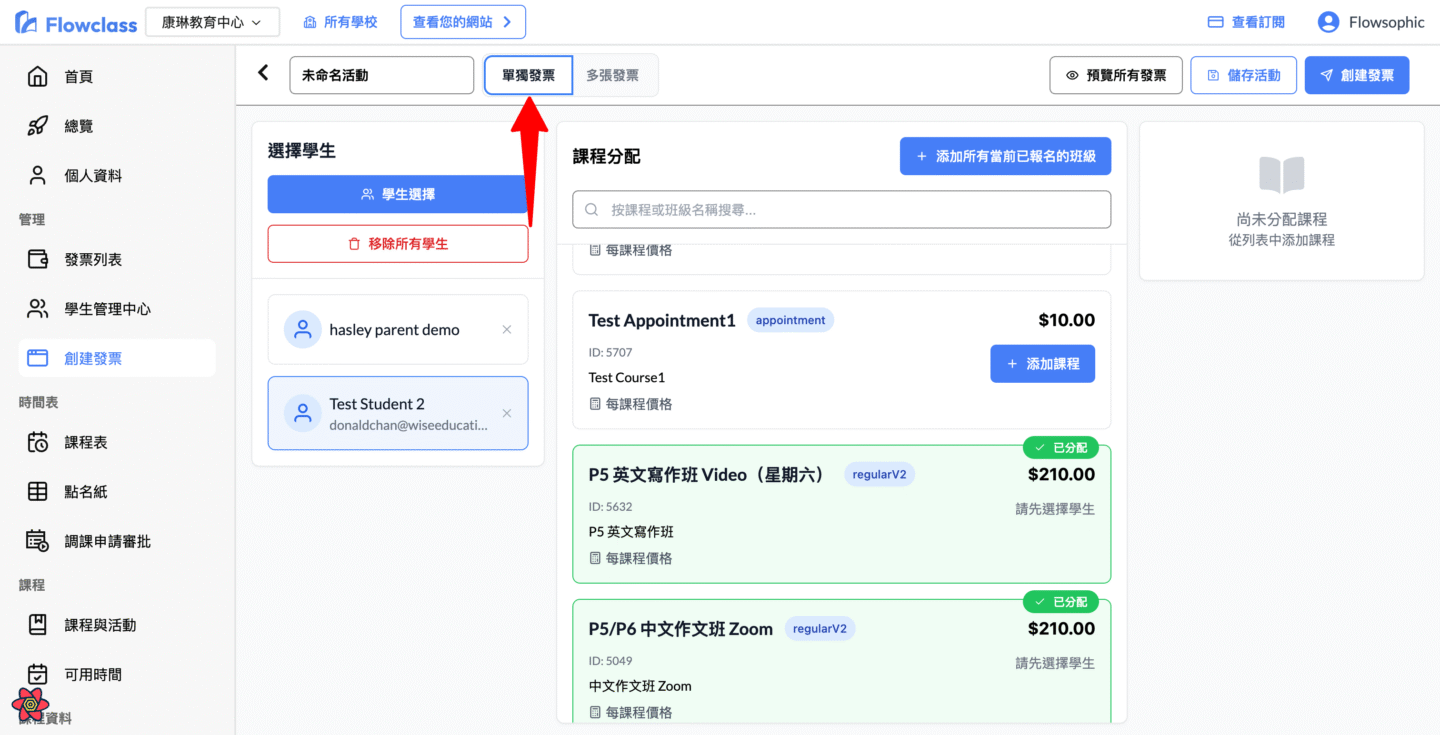The width and height of the screenshot is (1440, 735).
Task: Click the red 移除所有學生 button
Action: point(397,244)
